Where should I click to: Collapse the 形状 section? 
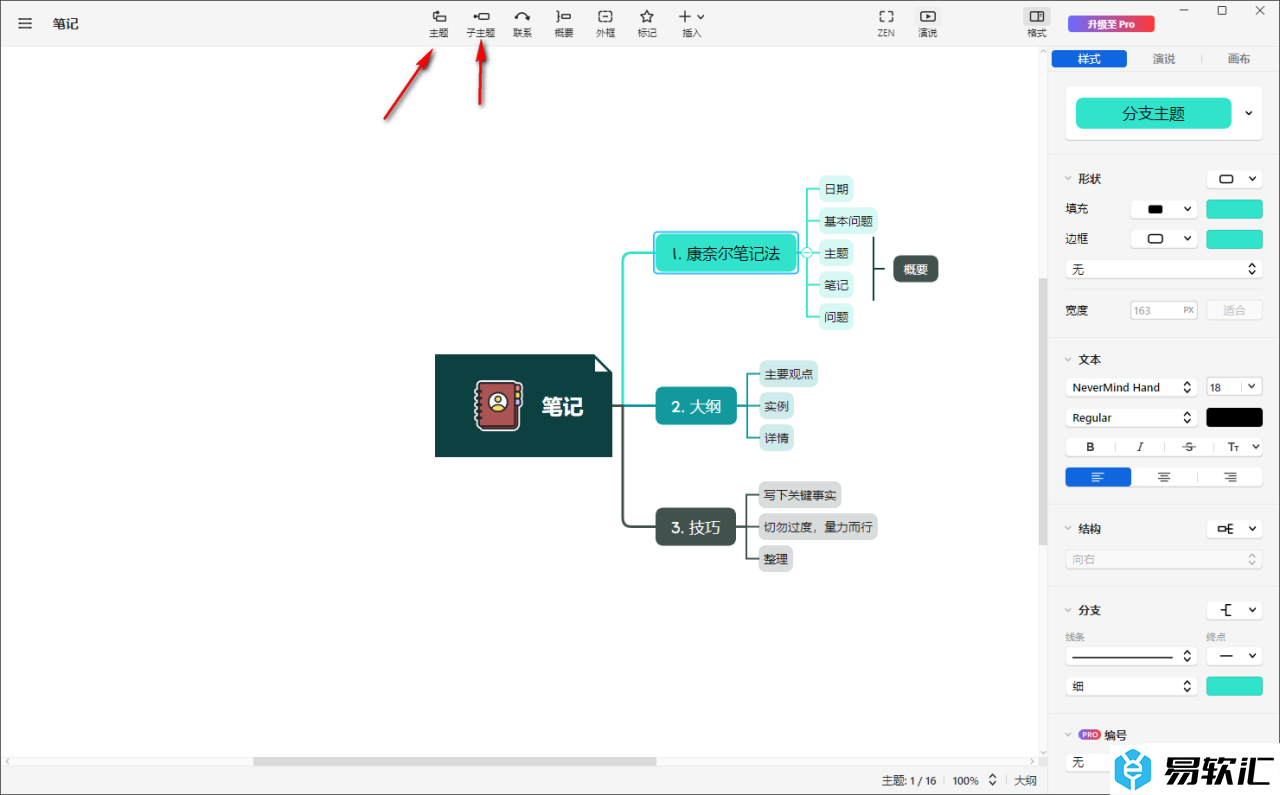pyautogui.click(x=1068, y=179)
